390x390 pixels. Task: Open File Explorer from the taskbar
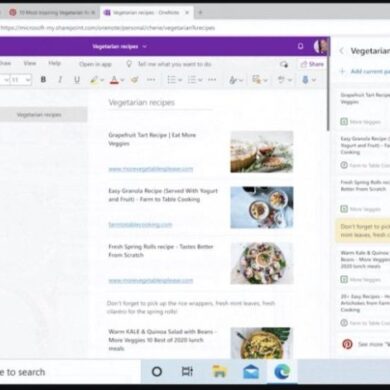pyautogui.click(x=219, y=371)
